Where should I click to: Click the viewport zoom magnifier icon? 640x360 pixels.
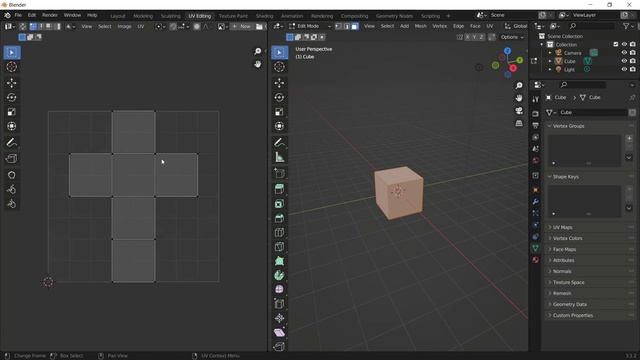pyautogui.click(x=519, y=85)
